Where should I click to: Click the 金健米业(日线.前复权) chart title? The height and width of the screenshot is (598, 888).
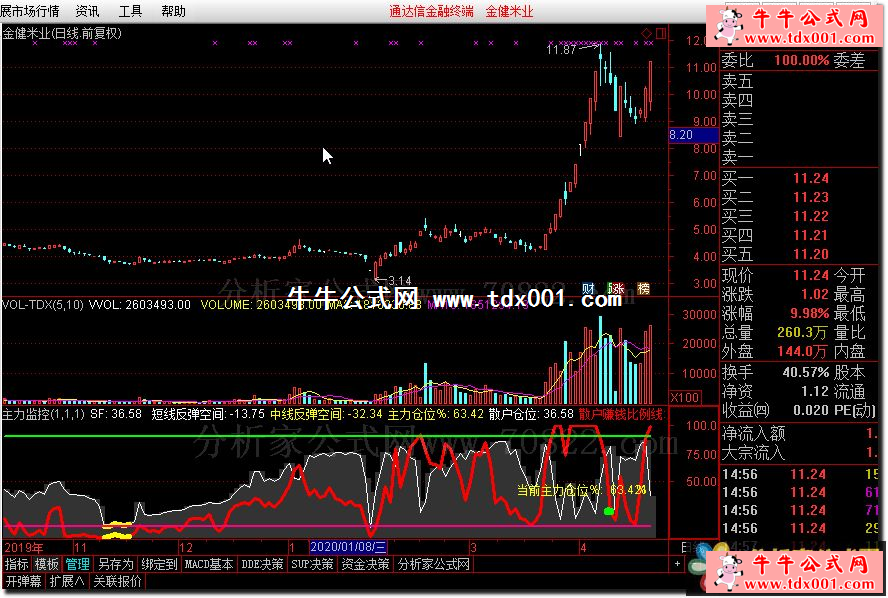(62, 33)
